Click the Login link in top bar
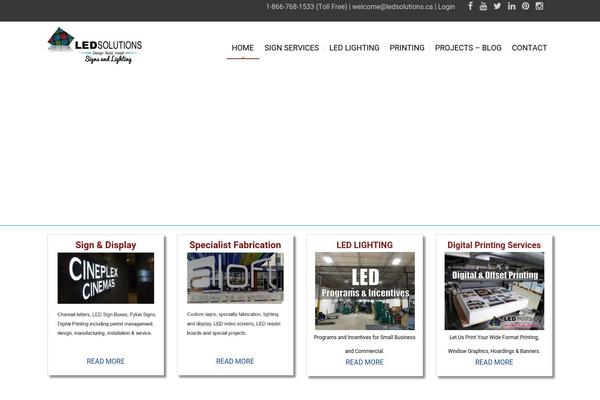Viewport: 600px width, 400px height. click(446, 7)
